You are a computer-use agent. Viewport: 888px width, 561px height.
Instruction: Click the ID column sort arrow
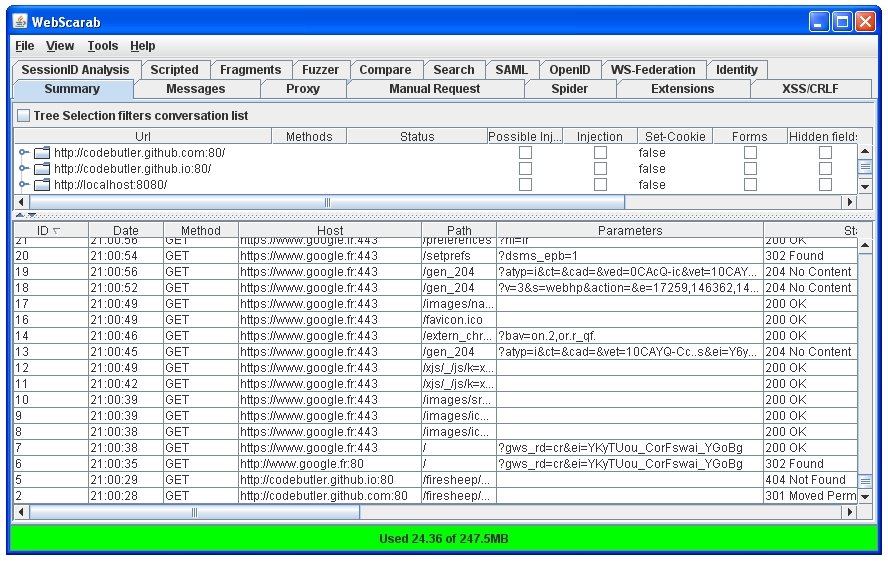click(55, 231)
